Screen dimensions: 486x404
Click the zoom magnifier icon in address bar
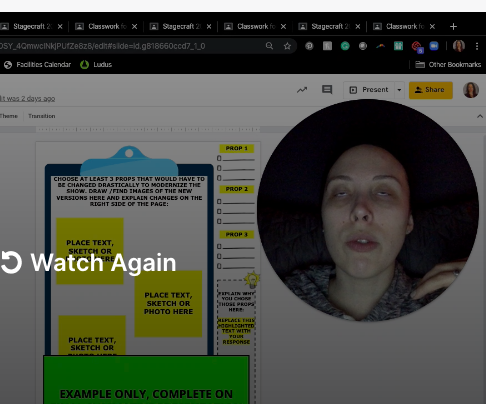point(269,46)
